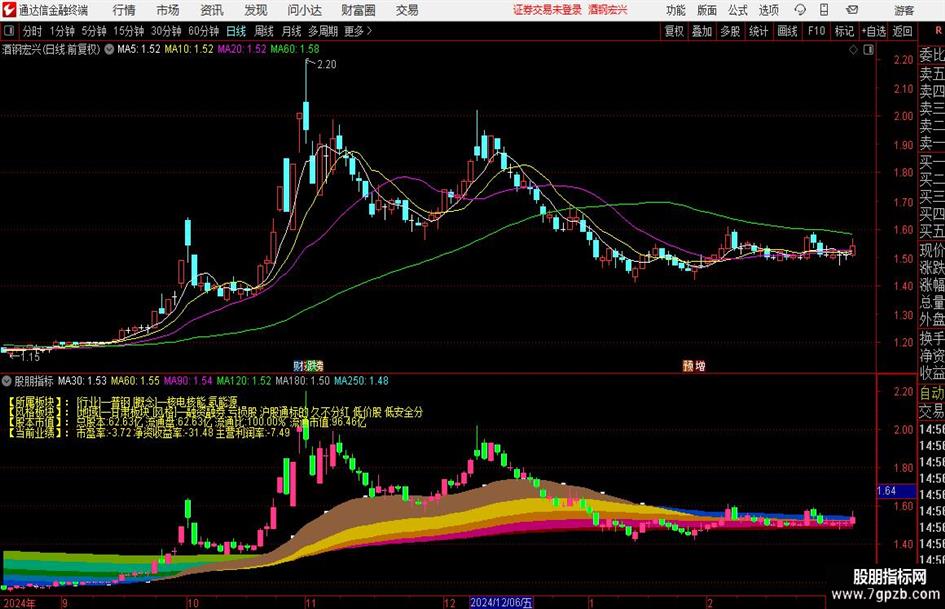This screenshot has width=945, height=609.
Task: Click the 证券交易未登录 login link
Action: [x=547, y=10]
